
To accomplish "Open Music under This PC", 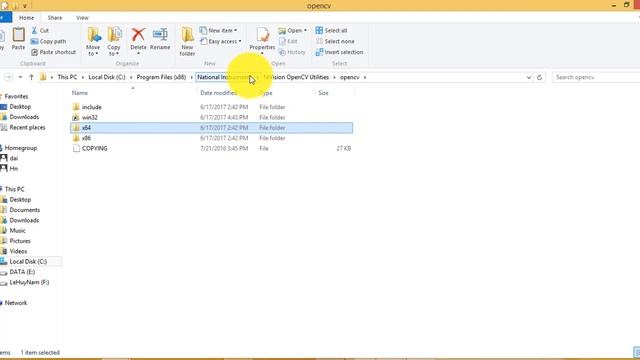I will pyautogui.click(x=17, y=231).
